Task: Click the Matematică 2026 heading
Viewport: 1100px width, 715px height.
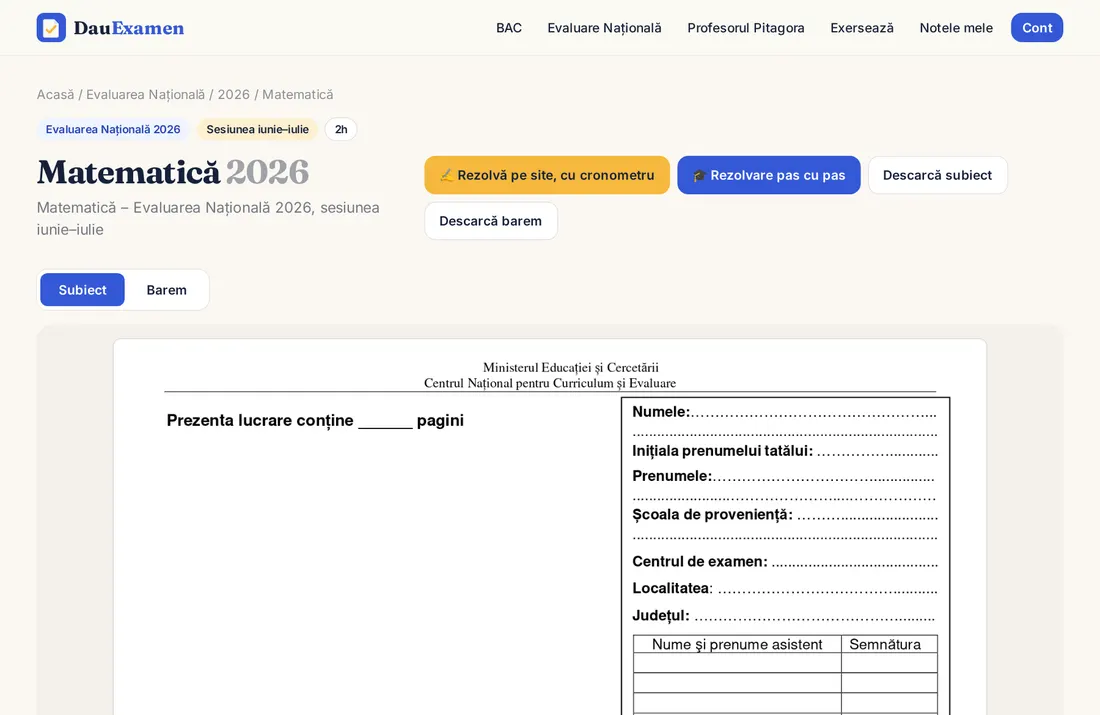Action: point(173,173)
